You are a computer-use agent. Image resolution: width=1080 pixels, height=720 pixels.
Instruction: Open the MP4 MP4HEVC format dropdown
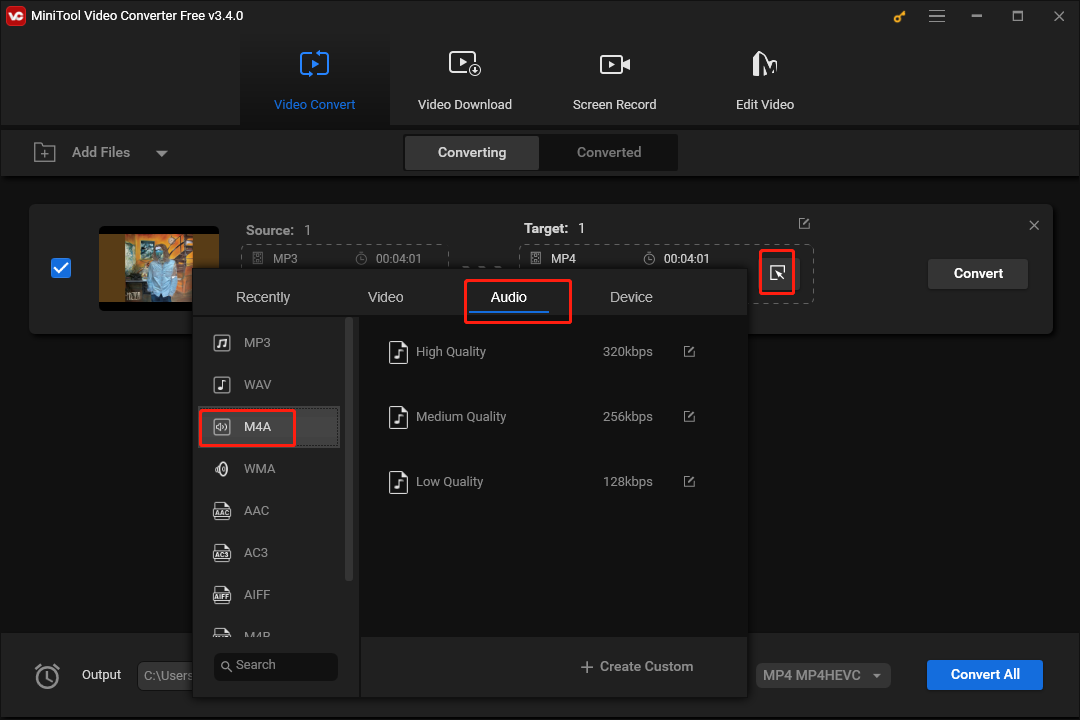point(822,675)
